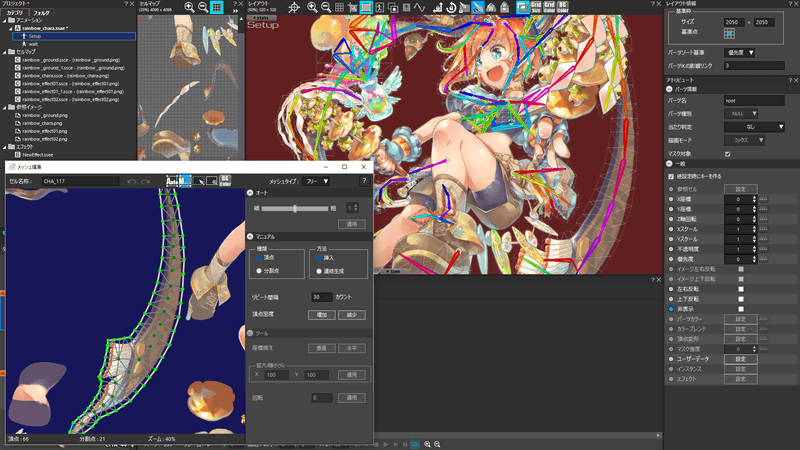Click the timeline horizontal scrollbar

pyautogui.click(x=518, y=435)
